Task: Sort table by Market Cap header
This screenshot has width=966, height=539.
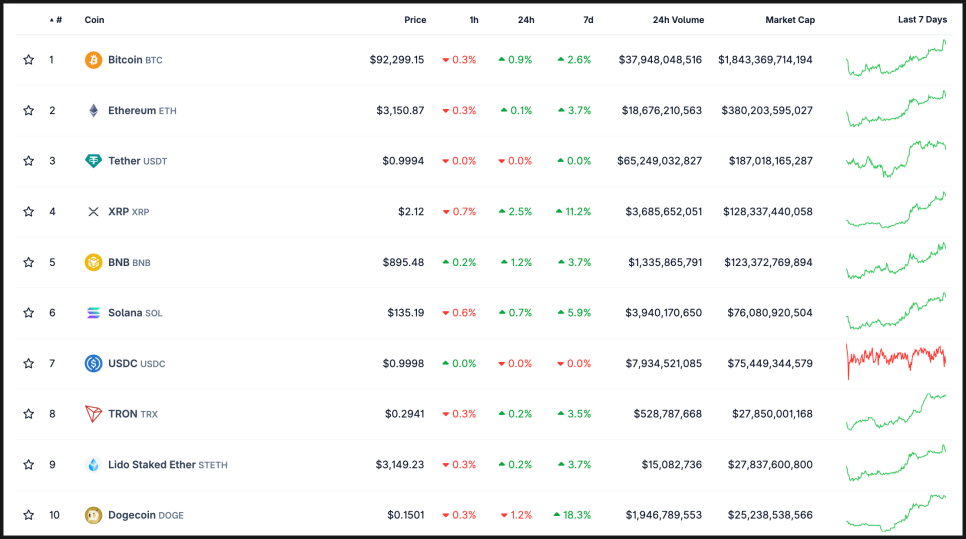Action: (x=789, y=20)
